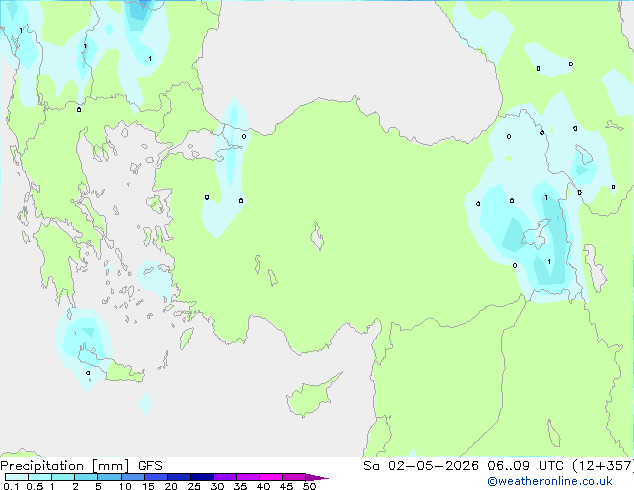Click the over-50 mm arrow tip of legend

tap(317, 477)
